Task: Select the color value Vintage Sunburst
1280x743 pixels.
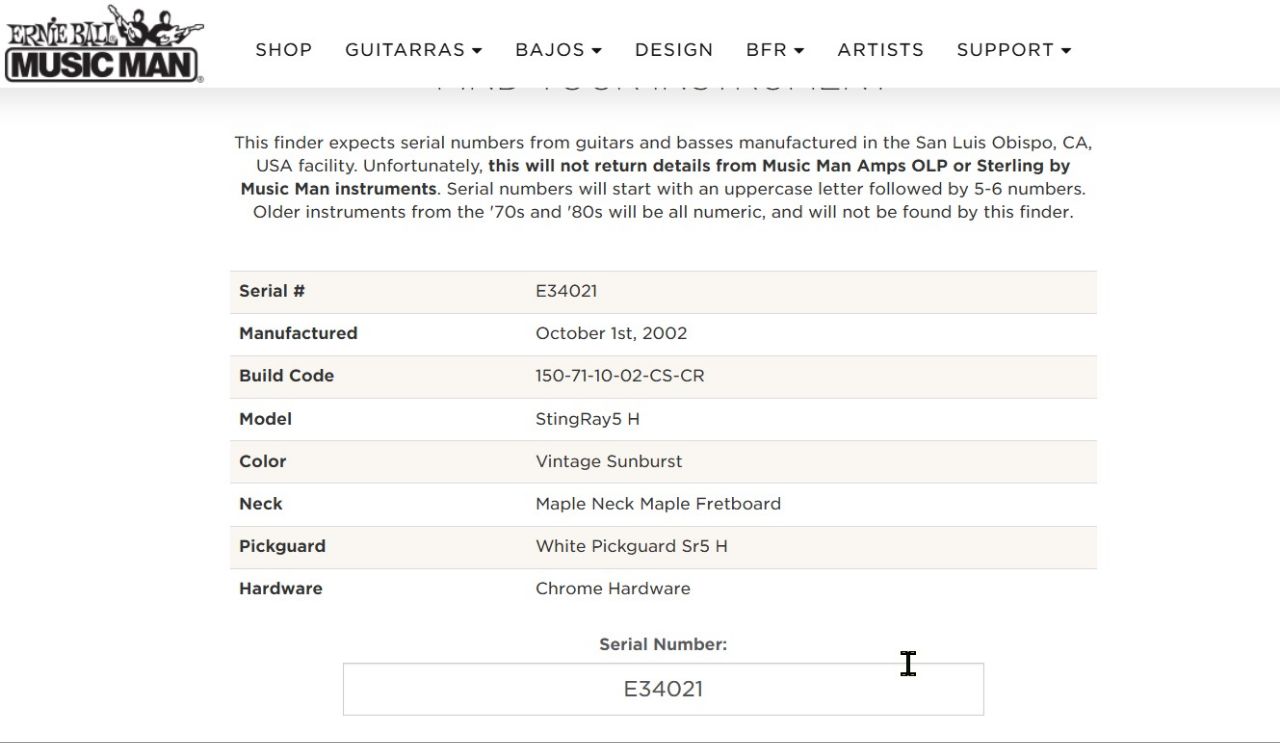Action: (609, 461)
